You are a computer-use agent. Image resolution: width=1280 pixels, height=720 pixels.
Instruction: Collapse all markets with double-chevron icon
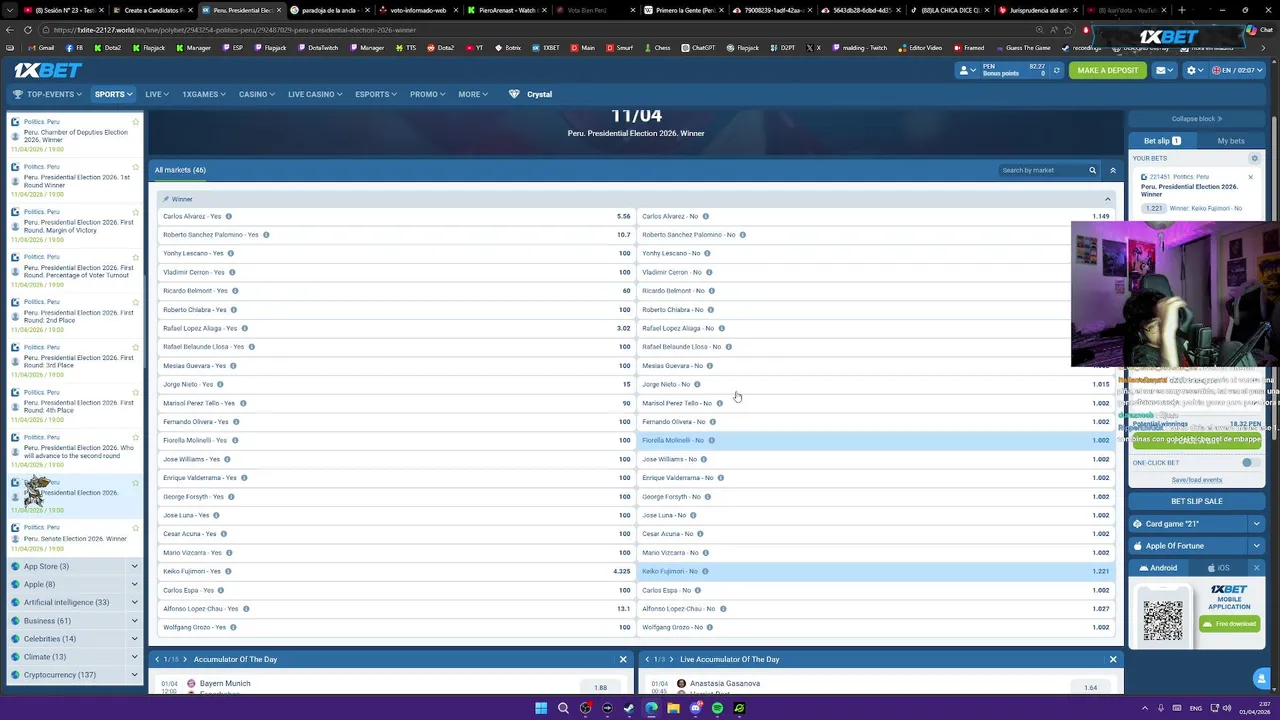pos(1113,170)
